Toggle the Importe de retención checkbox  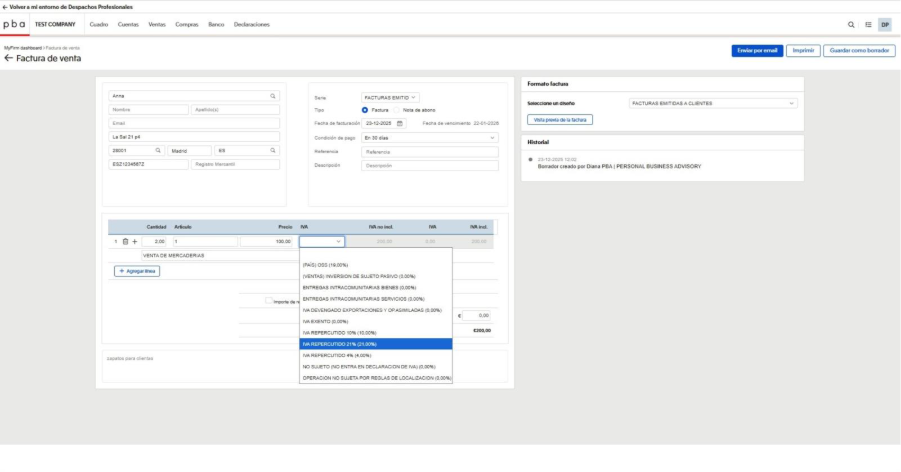[268, 301]
